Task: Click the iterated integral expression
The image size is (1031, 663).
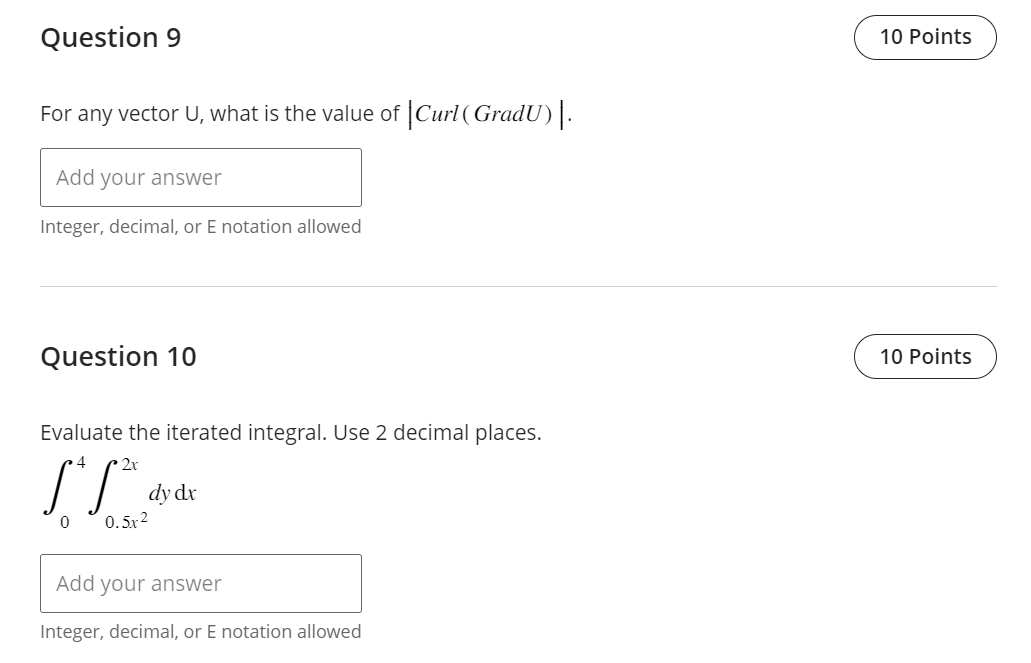Action: point(120,493)
